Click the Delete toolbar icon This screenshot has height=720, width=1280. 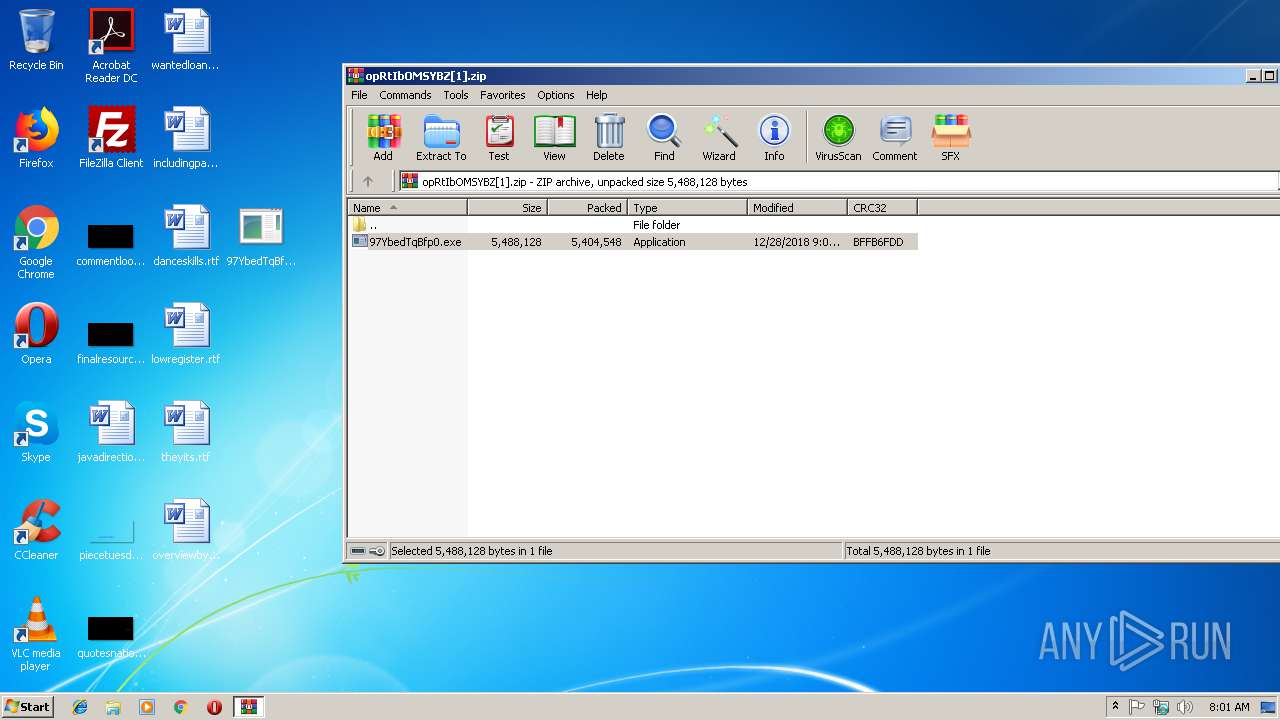pyautogui.click(x=608, y=138)
